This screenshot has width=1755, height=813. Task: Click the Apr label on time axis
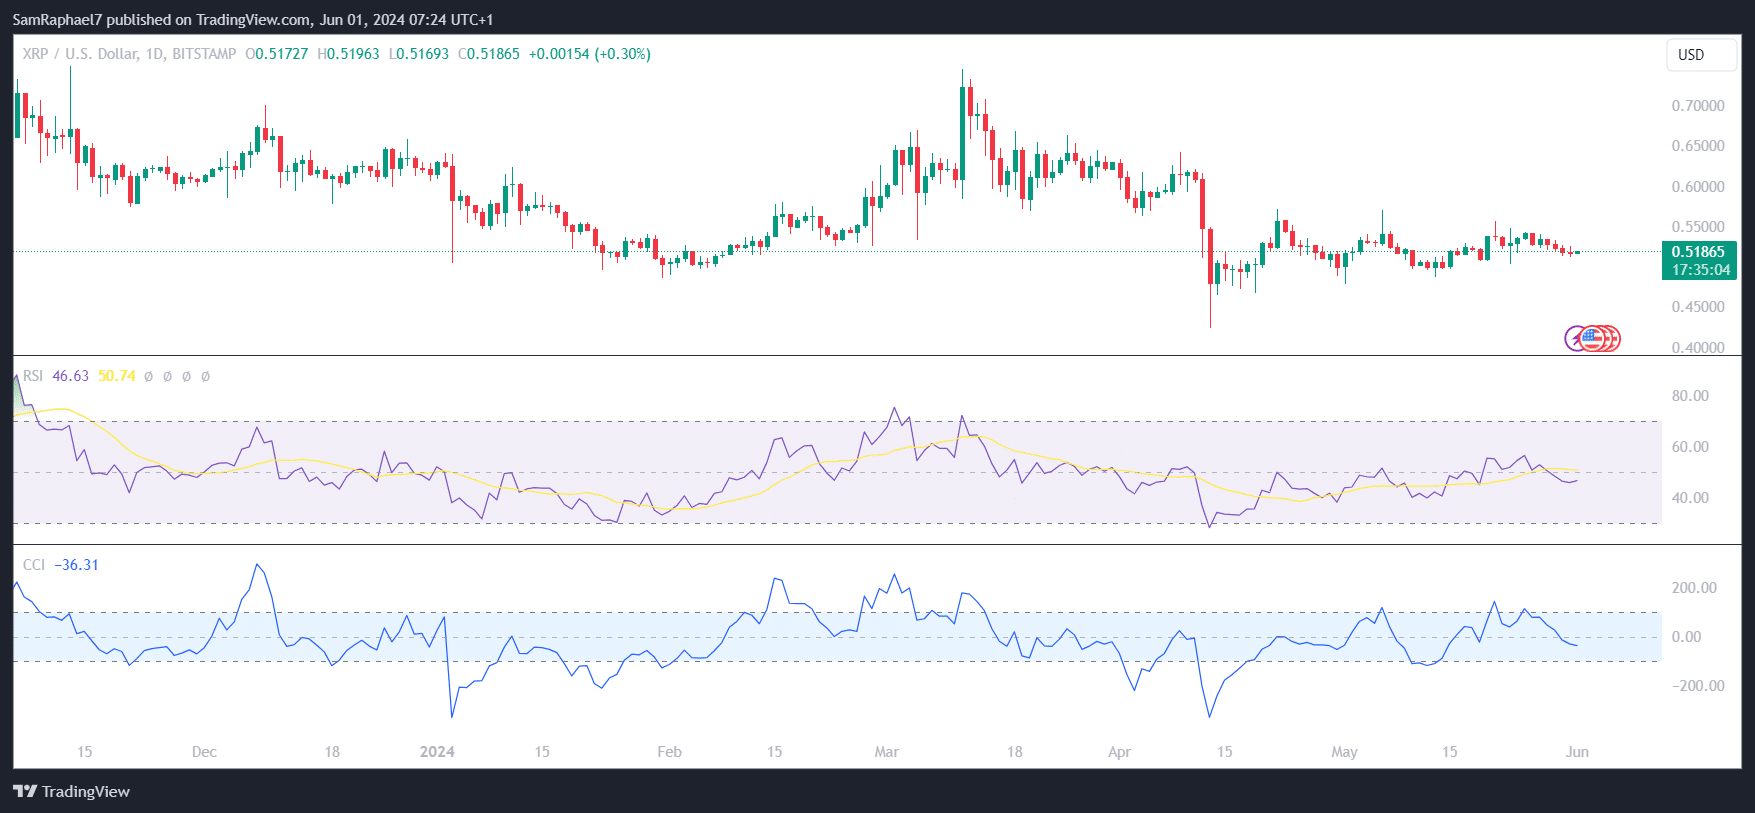(x=1119, y=752)
